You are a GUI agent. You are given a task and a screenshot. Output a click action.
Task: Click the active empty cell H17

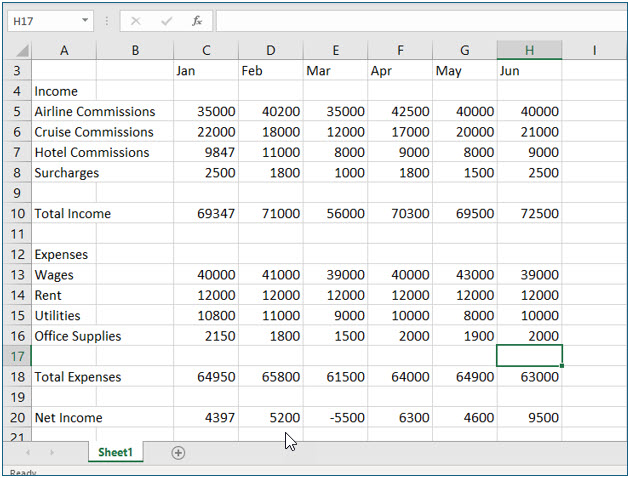tap(529, 356)
